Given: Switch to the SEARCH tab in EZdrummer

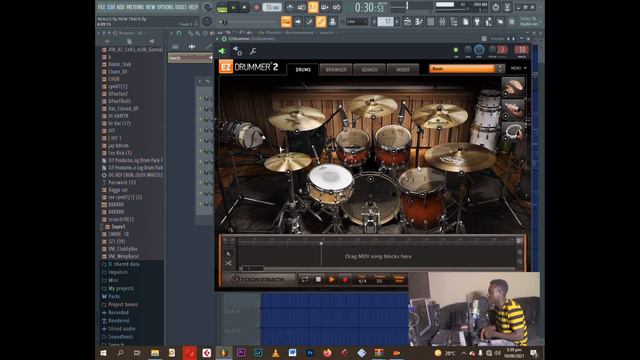Looking at the screenshot, I should (369, 69).
